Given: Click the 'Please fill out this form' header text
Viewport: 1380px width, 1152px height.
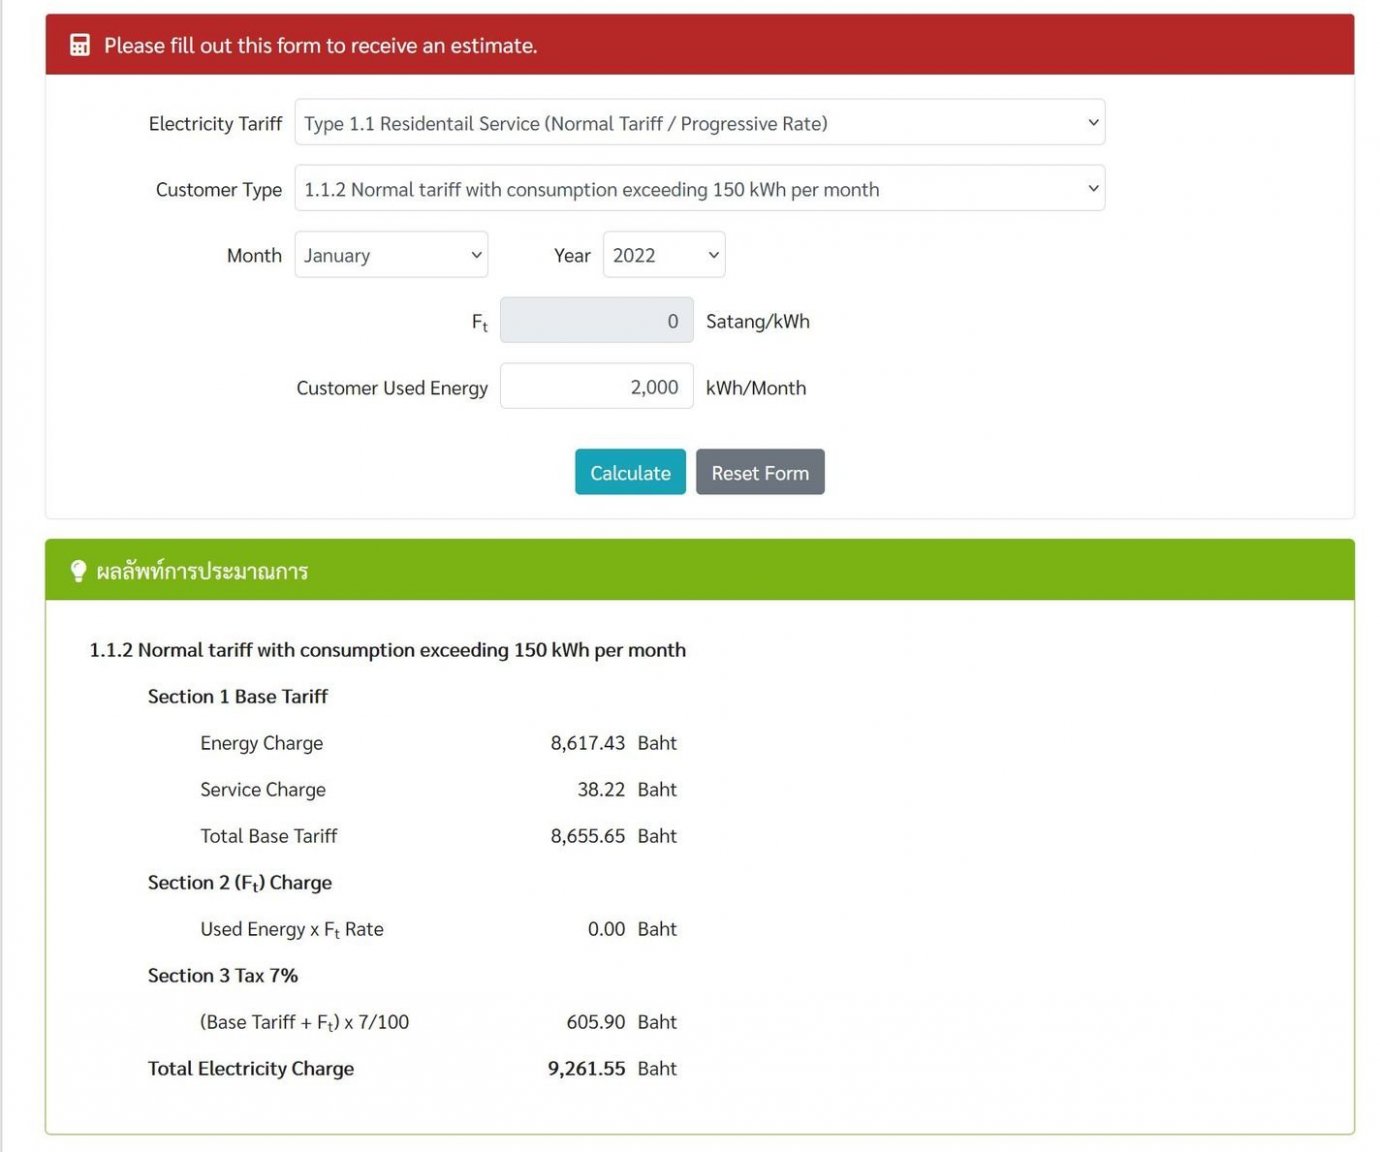Looking at the screenshot, I should click(320, 45).
